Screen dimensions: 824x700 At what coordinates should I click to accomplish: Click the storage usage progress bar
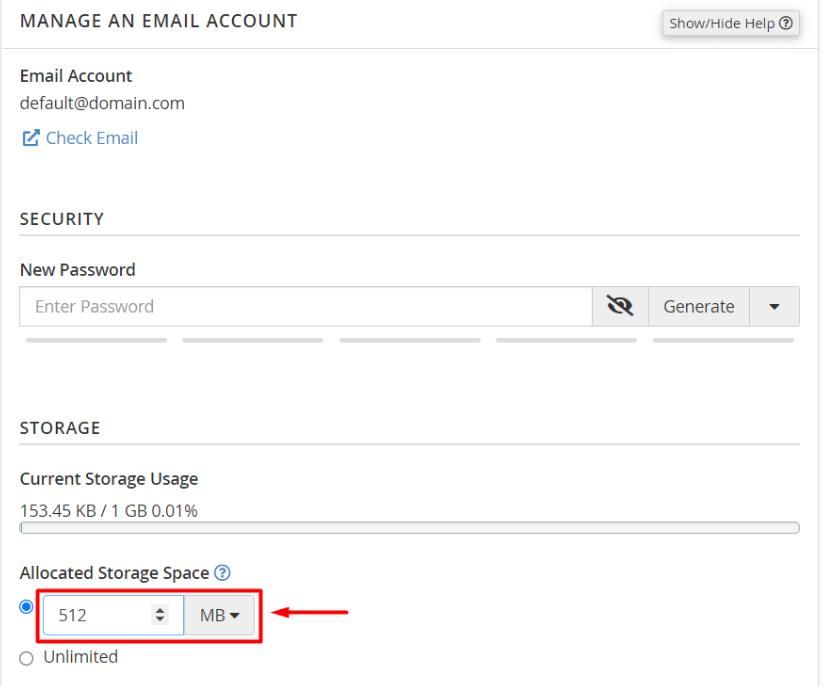click(410, 527)
